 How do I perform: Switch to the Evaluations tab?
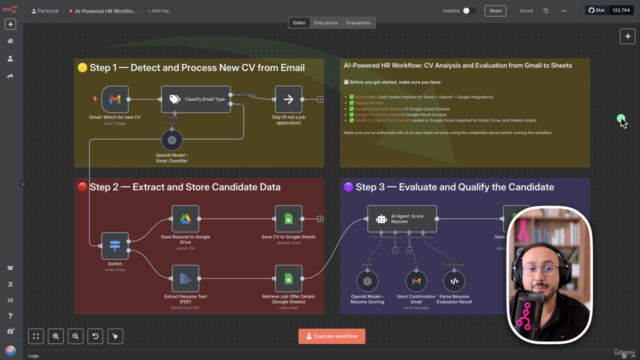pyautogui.click(x=358, y=23)
